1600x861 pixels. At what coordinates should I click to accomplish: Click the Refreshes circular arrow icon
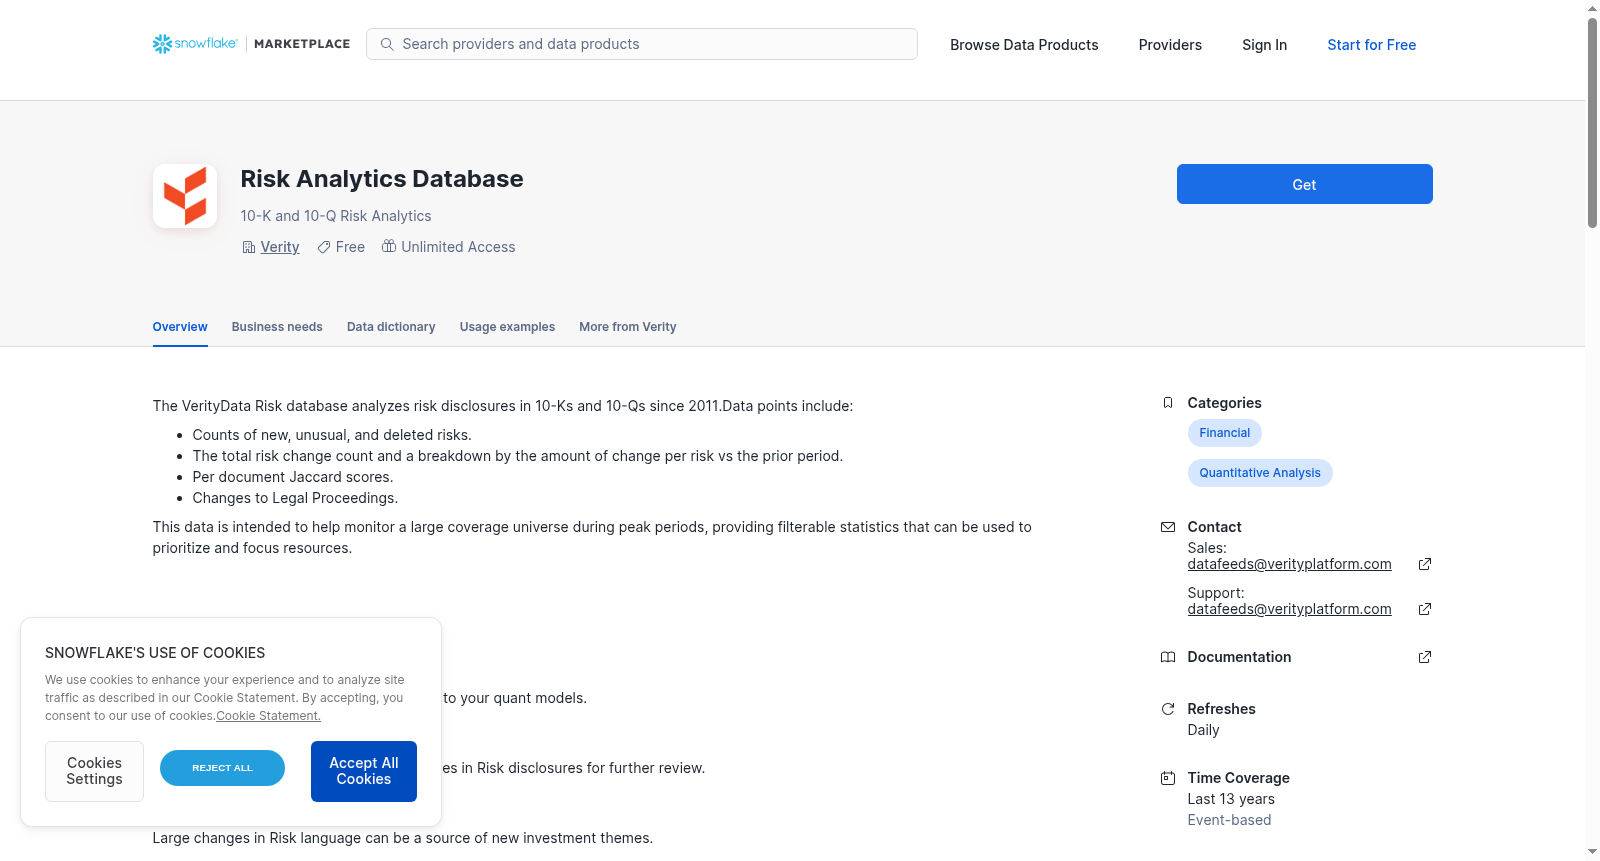point(1168,709)
